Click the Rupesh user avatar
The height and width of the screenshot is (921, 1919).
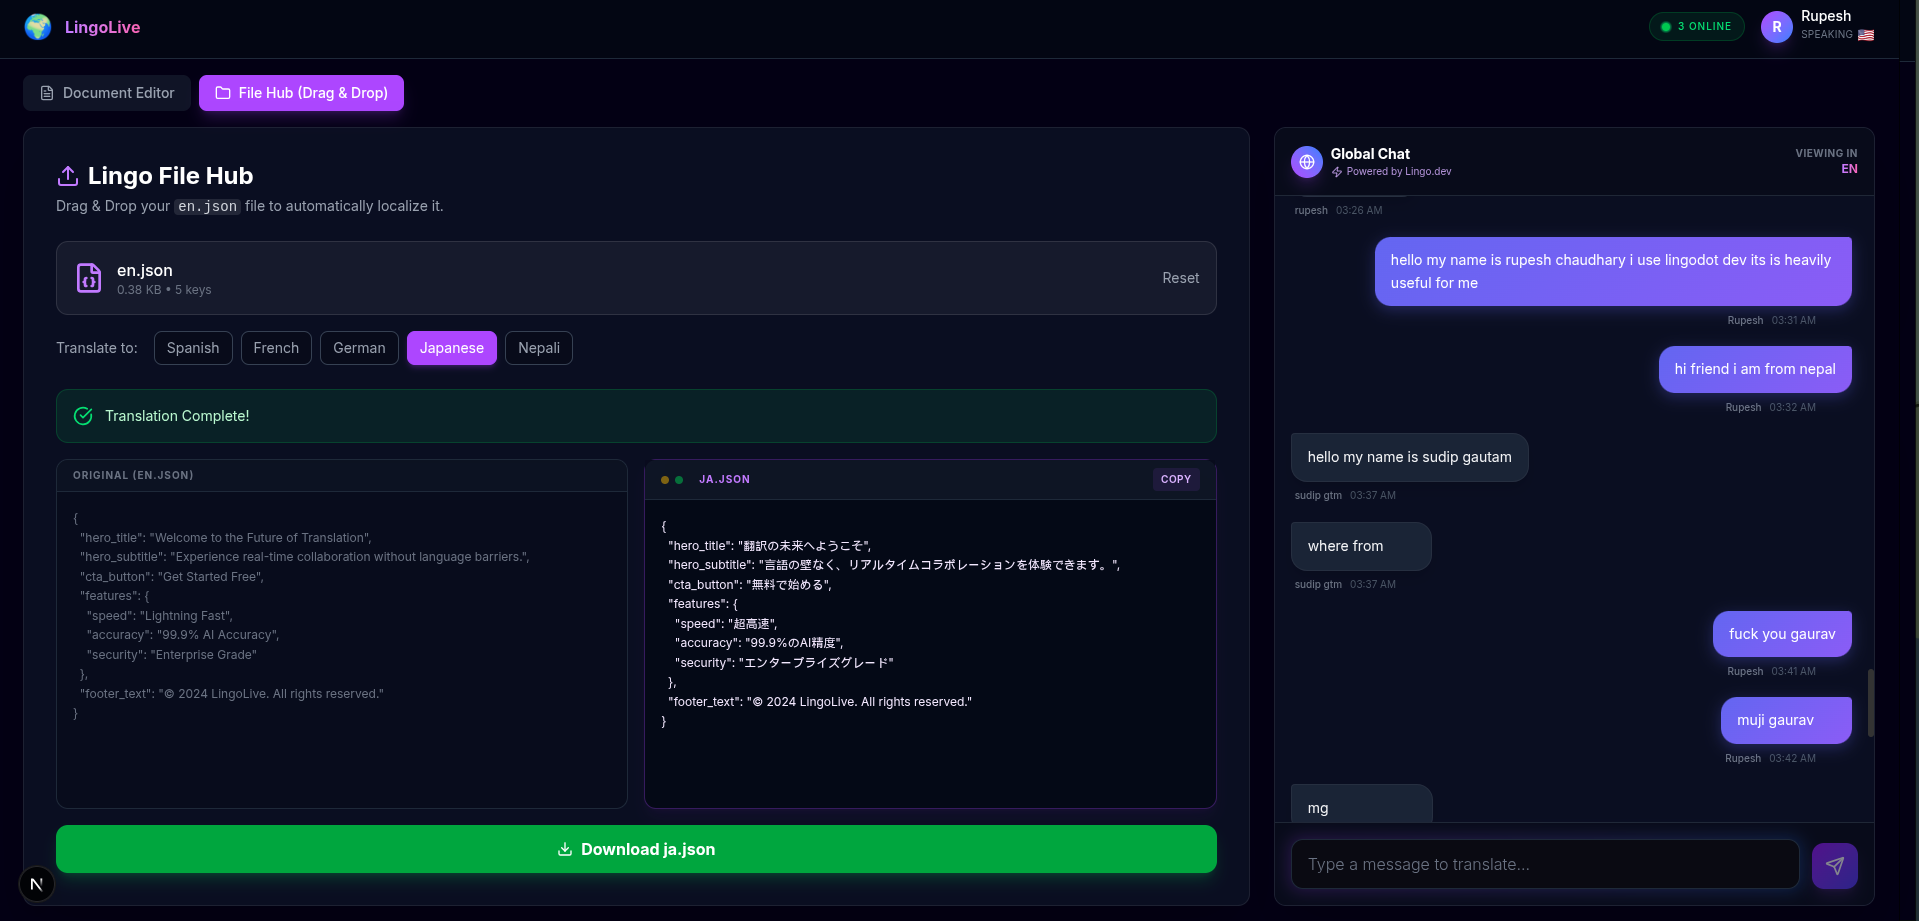1777,27
